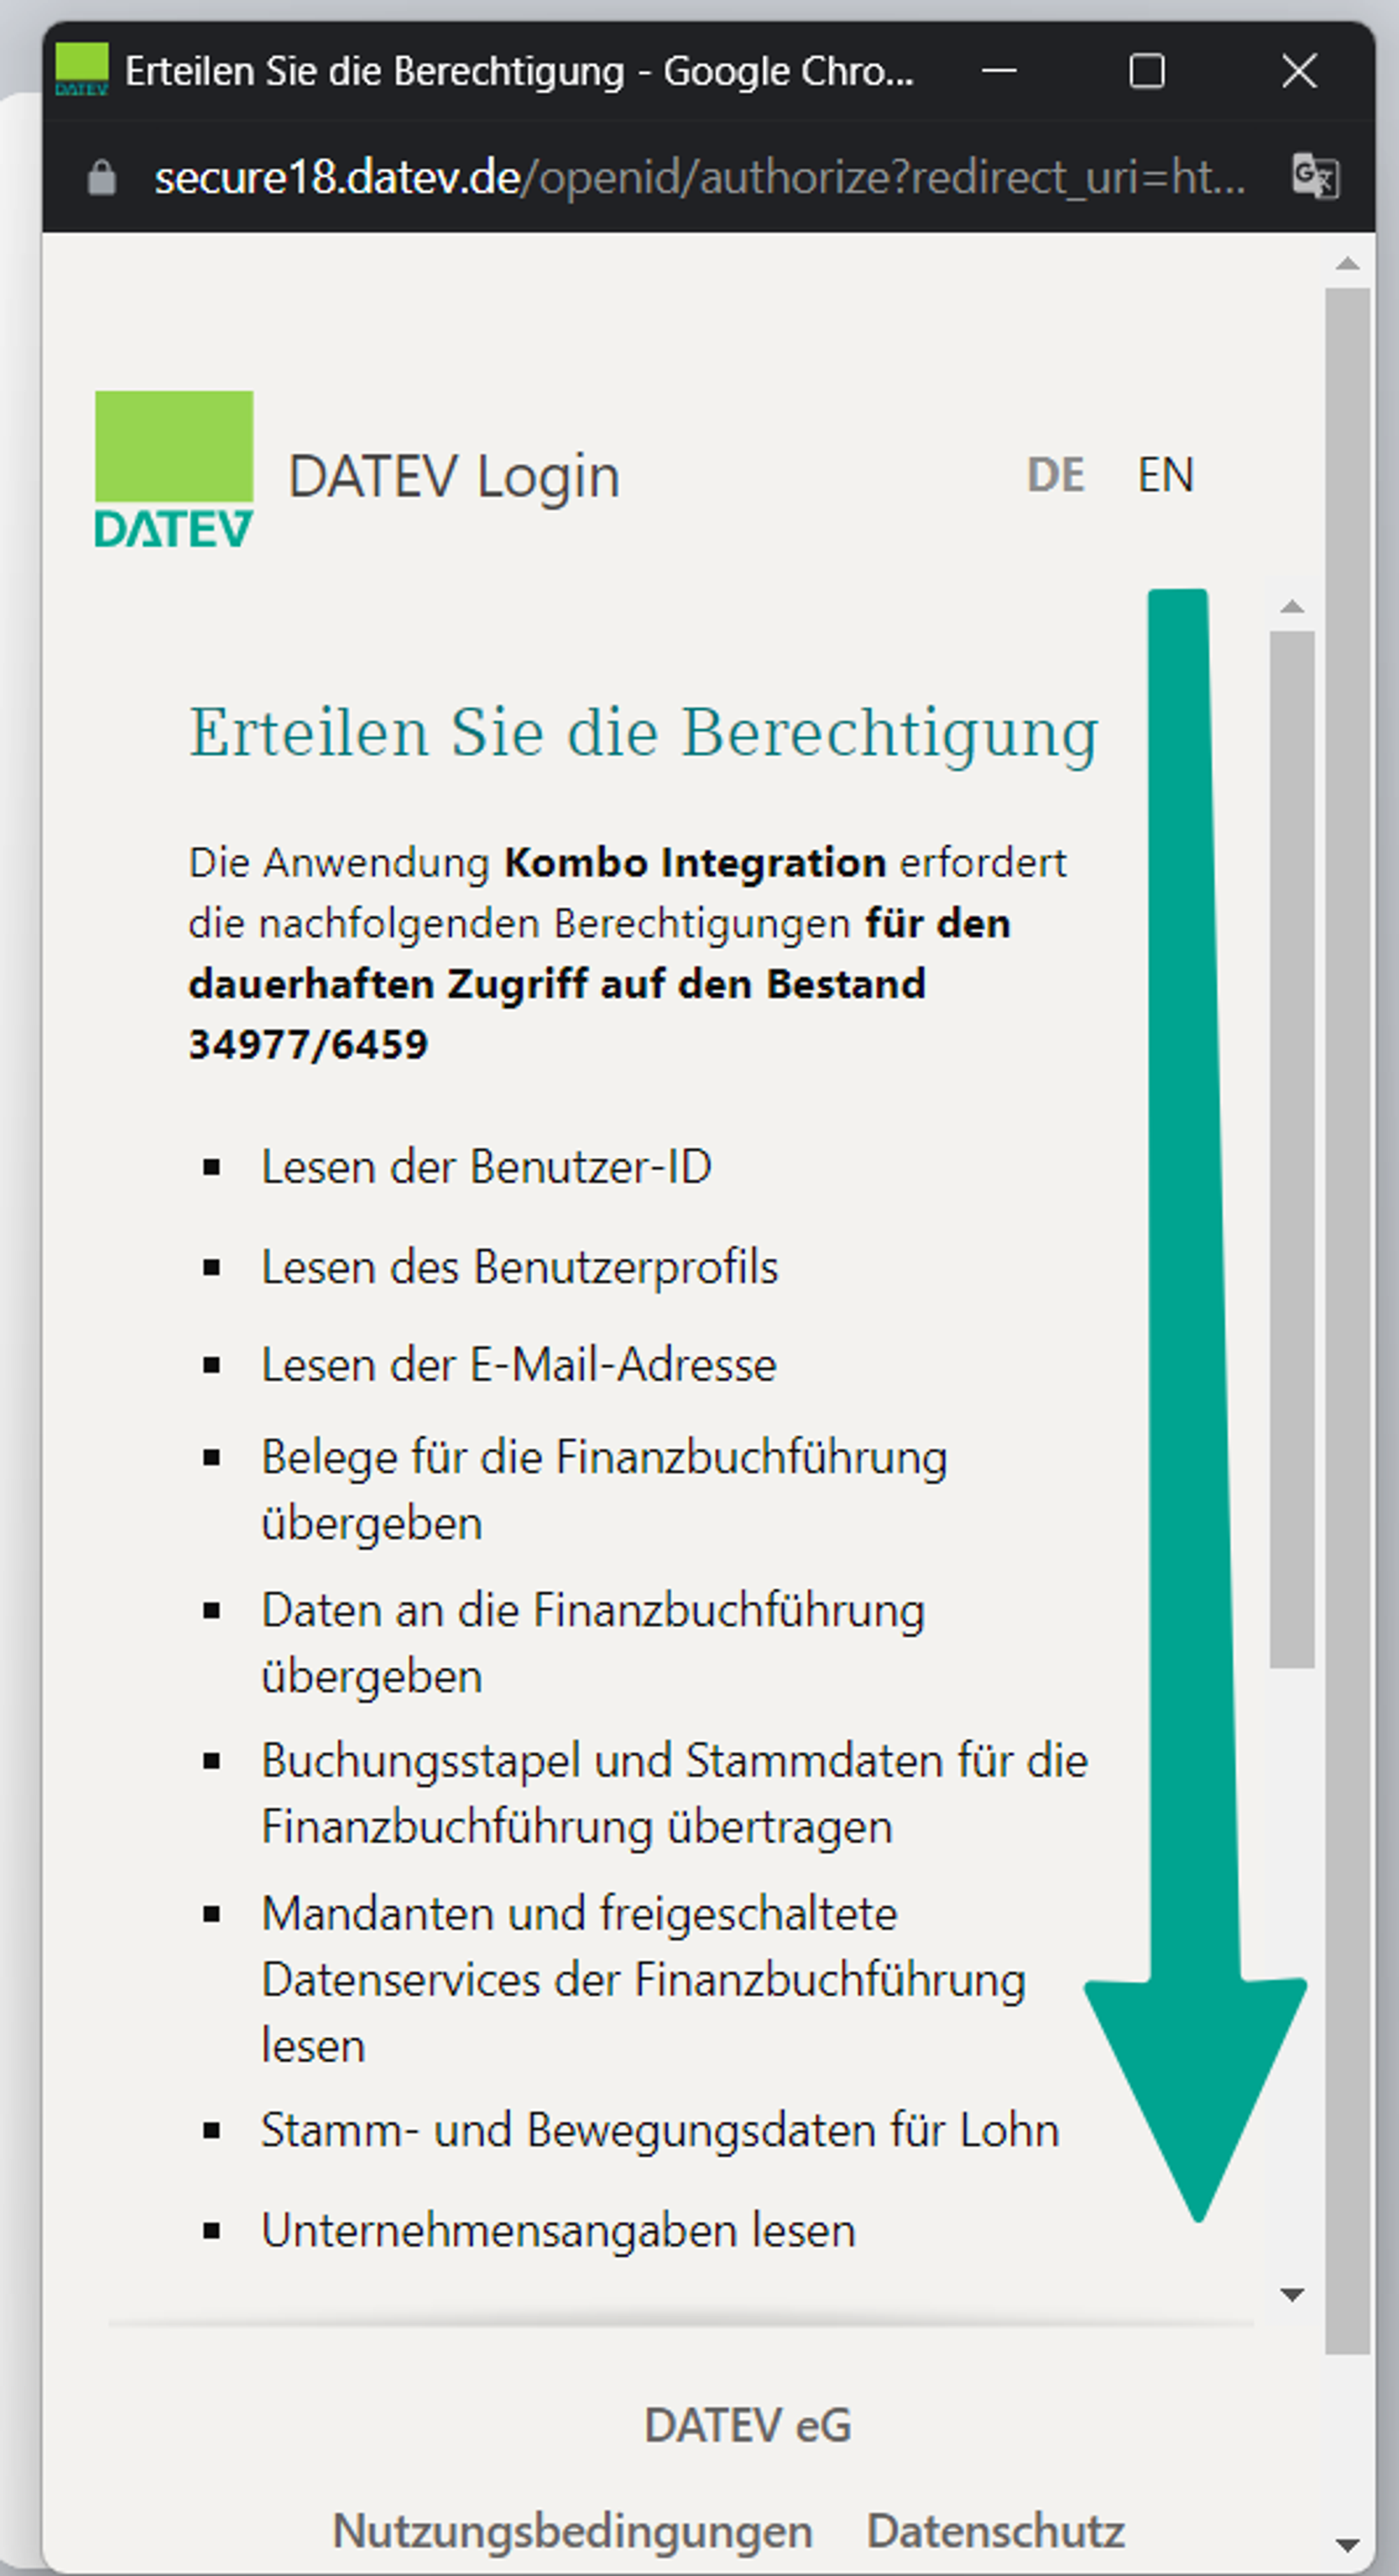Click the 'Lesen der E-Mail-Adresse' entry
1399x2576 pixels.
(x=519, y=1365)
